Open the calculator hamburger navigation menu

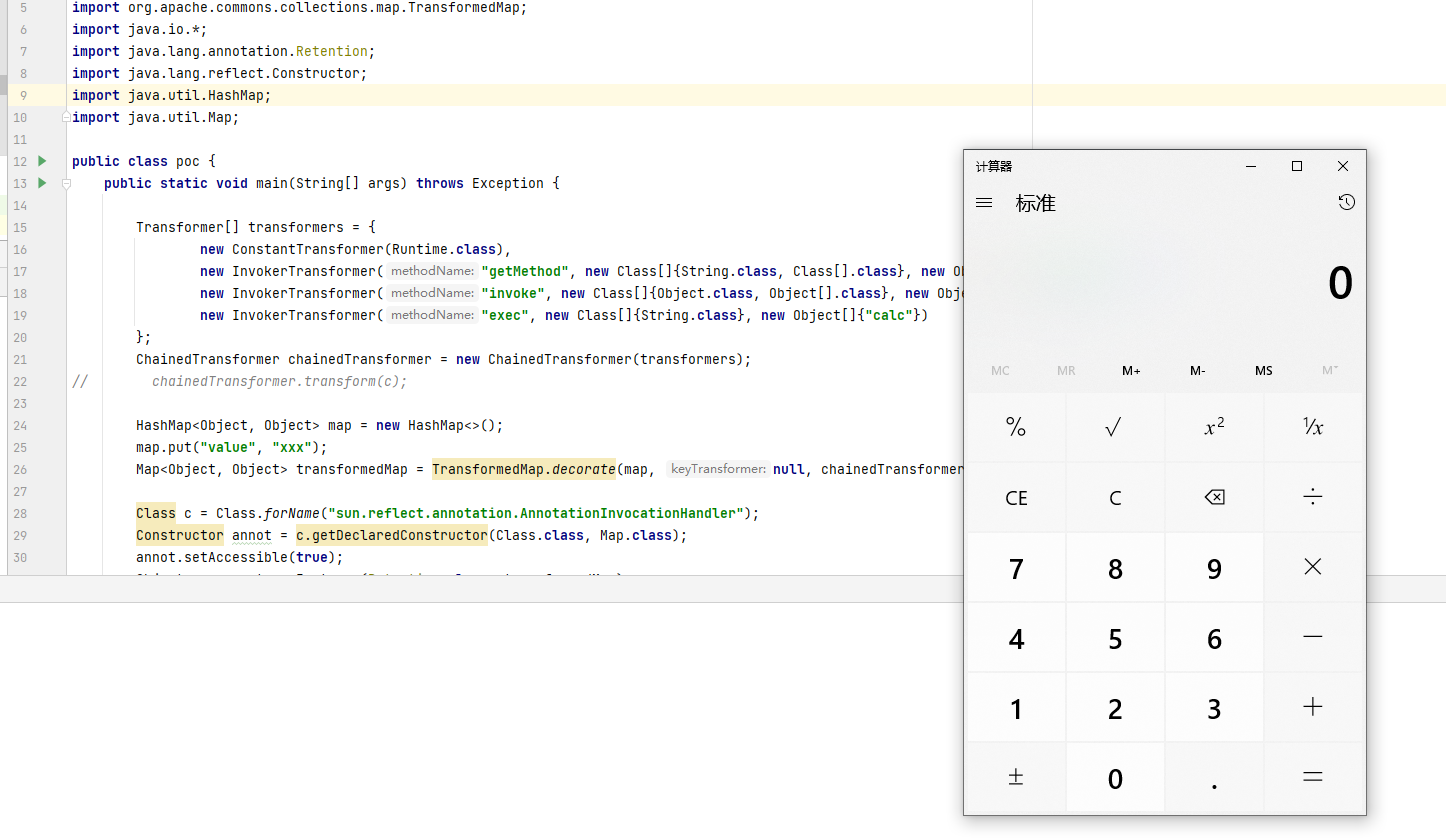coord(984,203)
